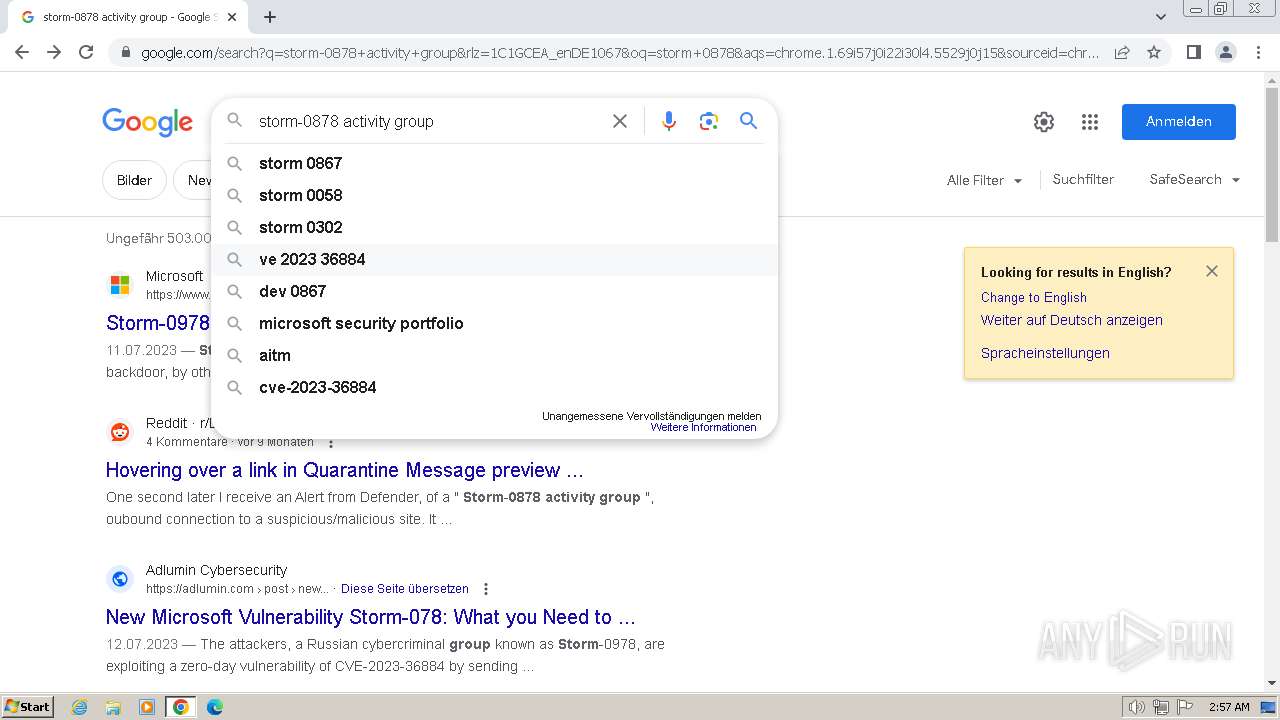Open the Google apps grid
This screenshot has width=1280, height=720.
coord(1090,122)
